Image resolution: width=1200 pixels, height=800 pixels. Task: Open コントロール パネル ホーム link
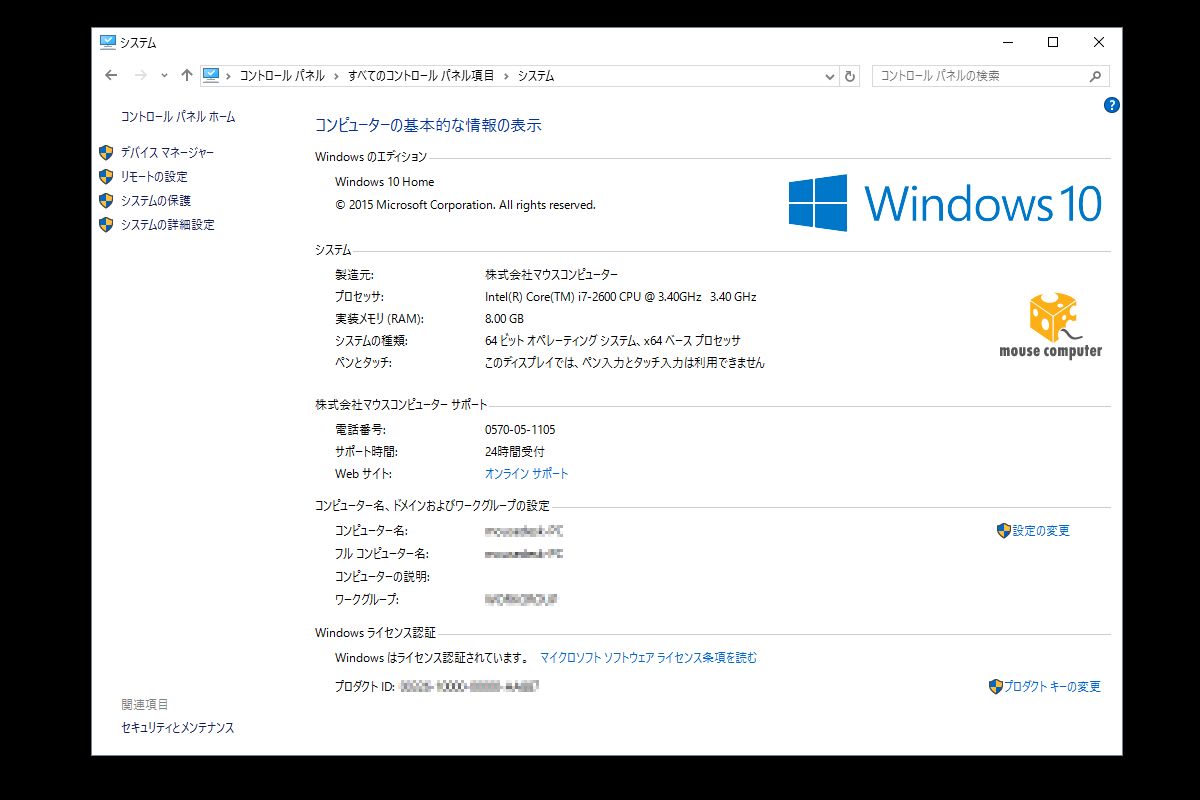pos(178,117)
